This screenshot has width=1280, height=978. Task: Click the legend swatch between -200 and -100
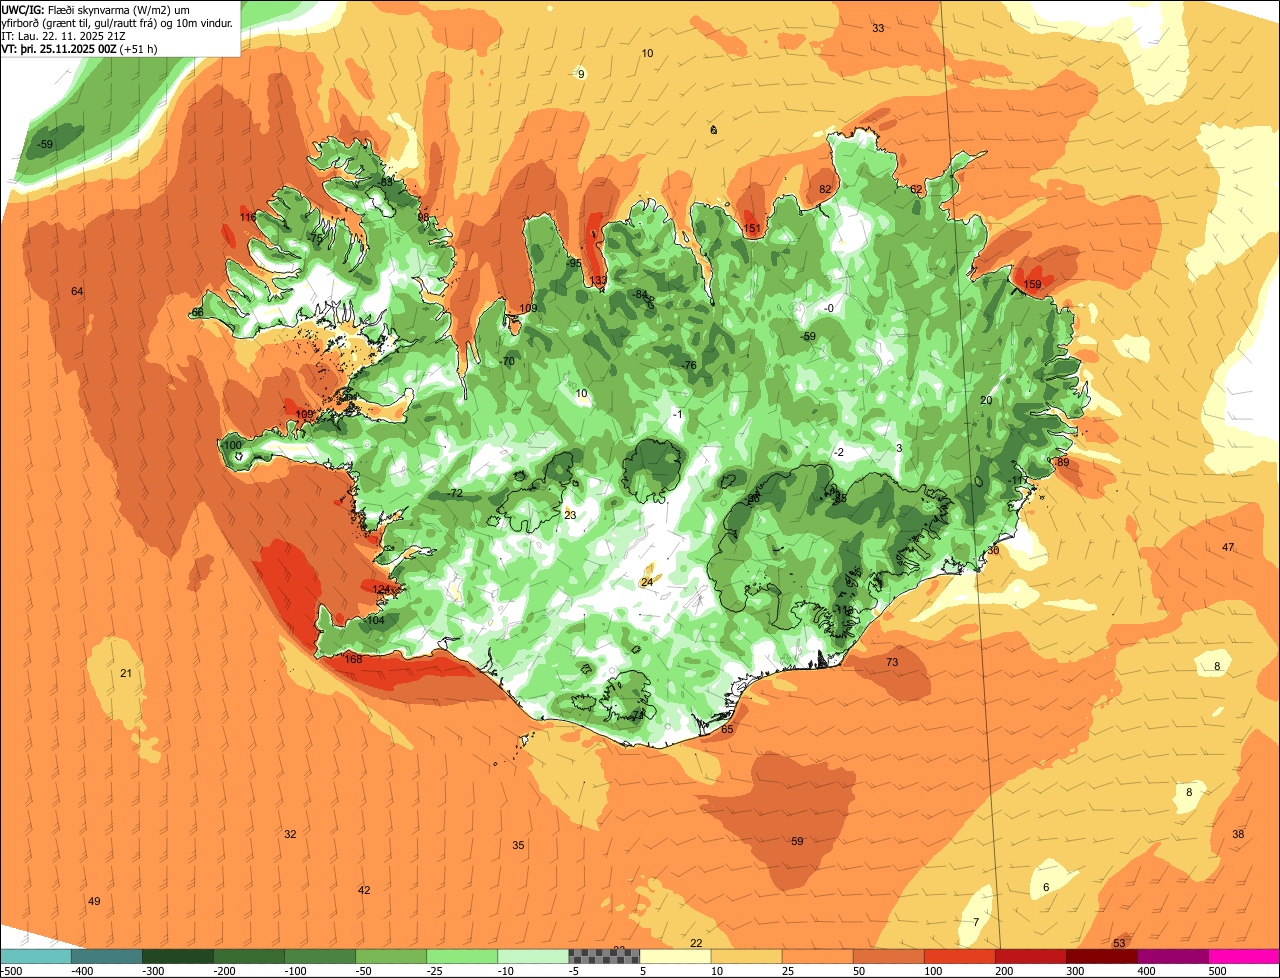click(249, 956)
